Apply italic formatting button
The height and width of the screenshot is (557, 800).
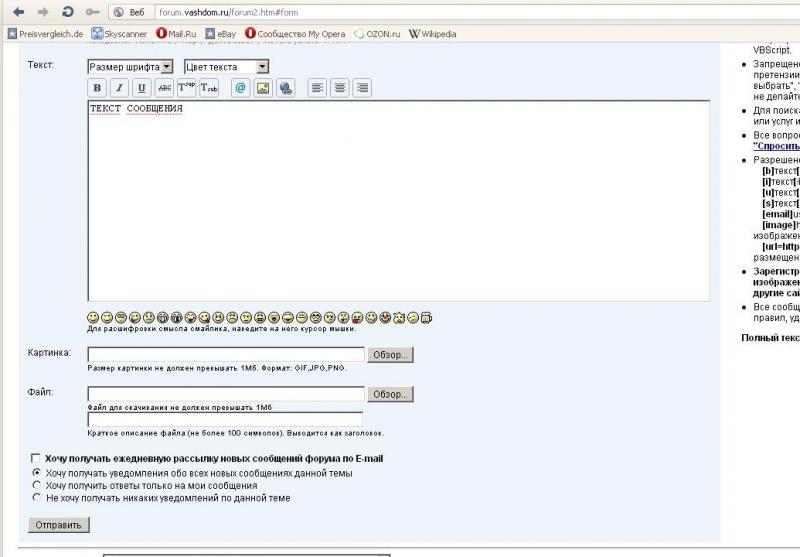119,88
